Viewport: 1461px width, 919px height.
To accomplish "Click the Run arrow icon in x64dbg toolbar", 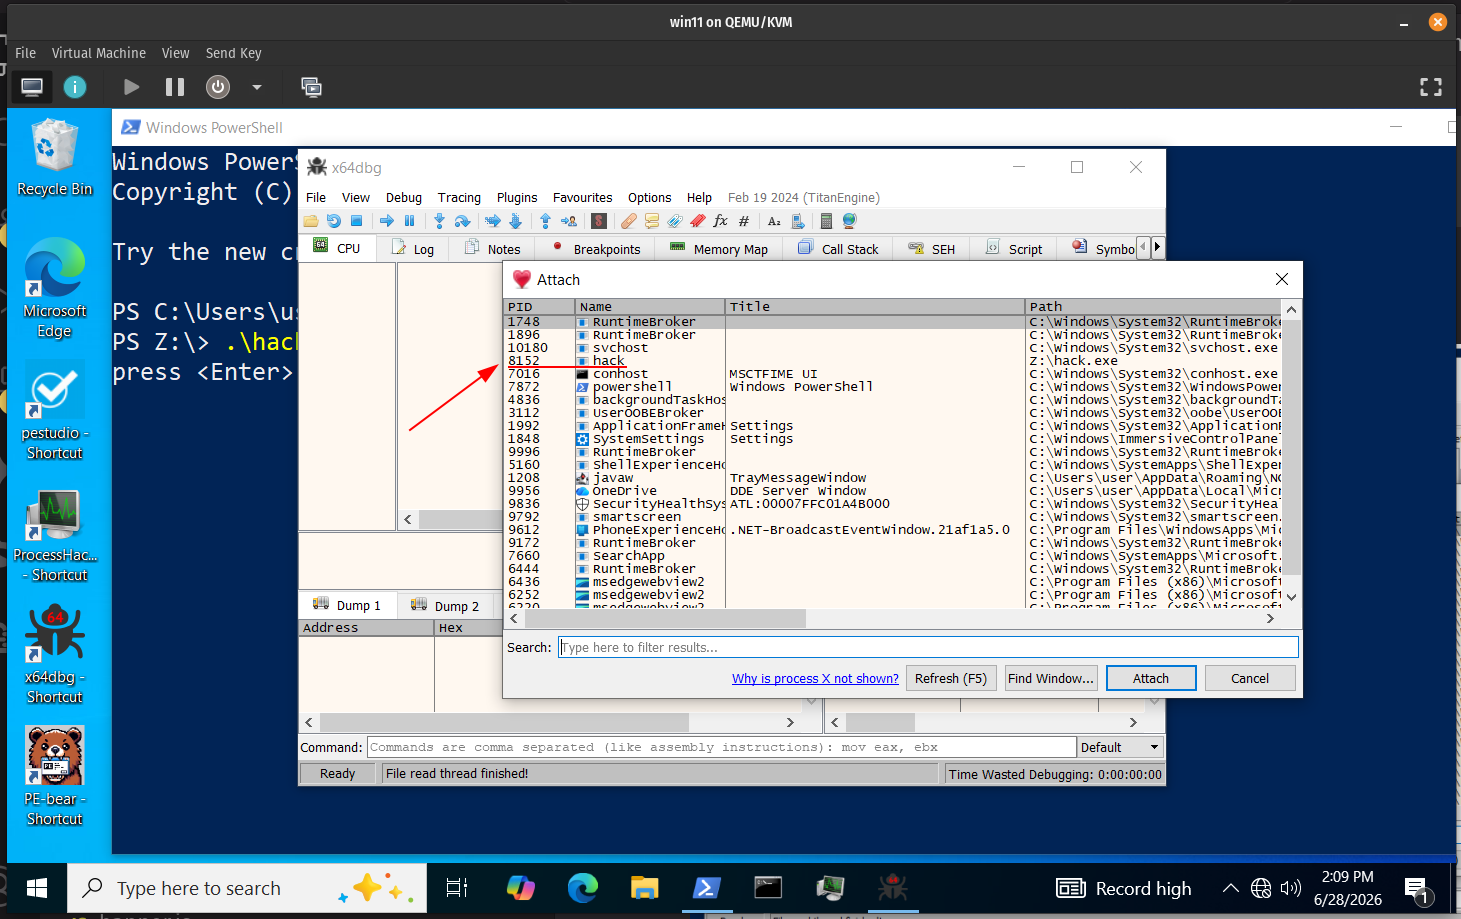I will 386,221.
